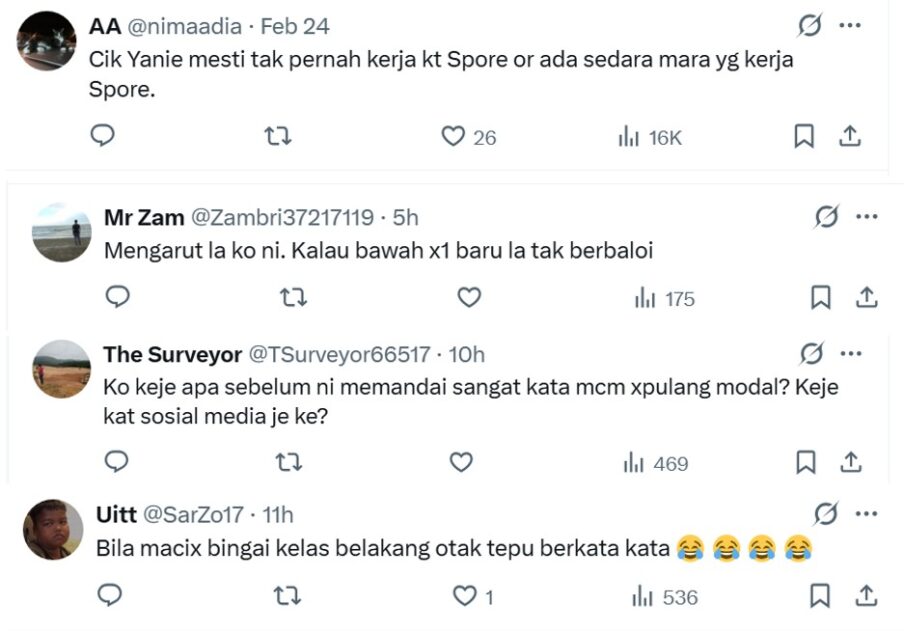The height and width of the screenshot is (632, 904).
Task: Reply to The Surveyor's tweet
Action: click(117, 461)
